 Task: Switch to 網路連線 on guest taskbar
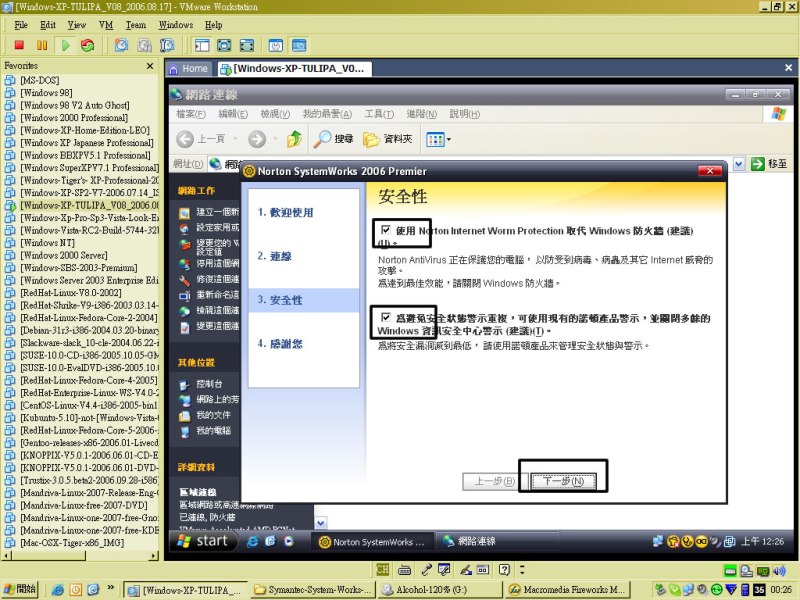[x=497, y=541]
